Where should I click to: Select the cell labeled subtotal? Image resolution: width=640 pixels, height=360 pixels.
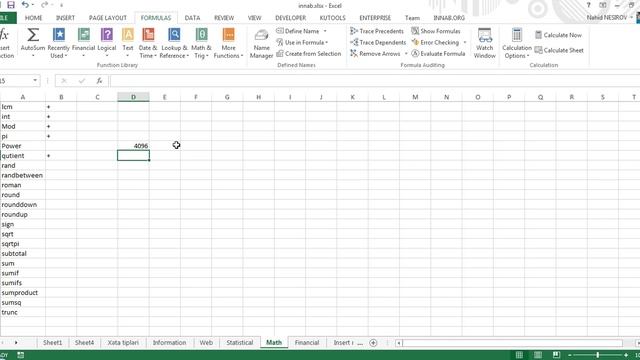pos(23,253)
